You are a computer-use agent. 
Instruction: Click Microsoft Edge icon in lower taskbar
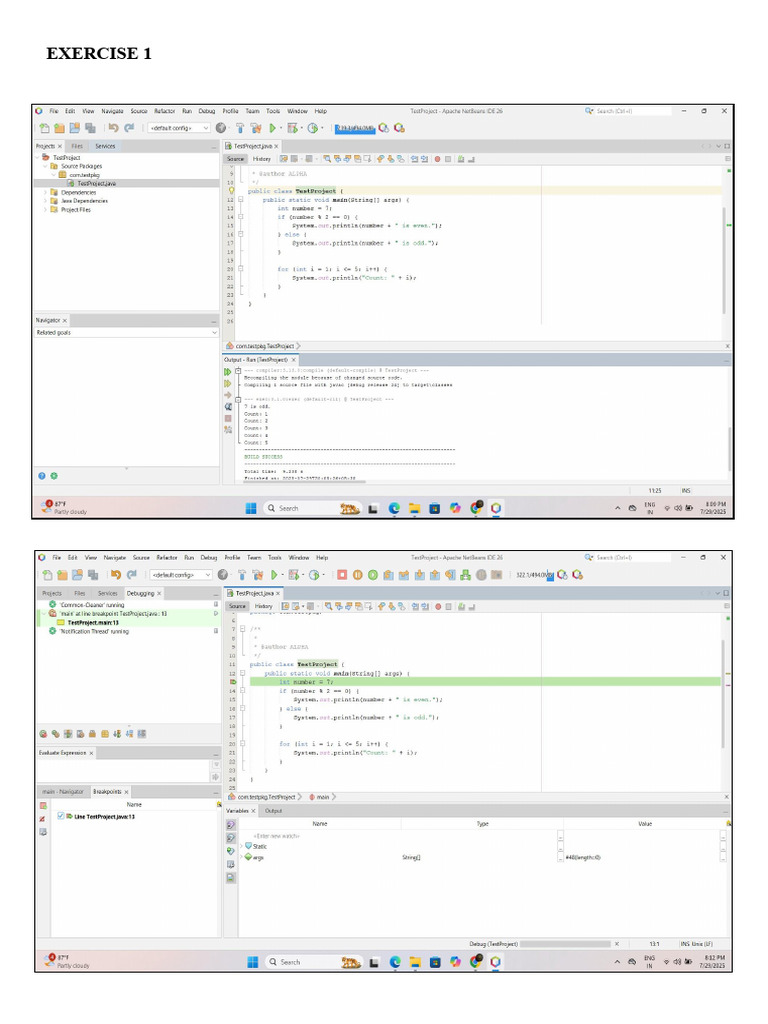(x=394, y=962)
